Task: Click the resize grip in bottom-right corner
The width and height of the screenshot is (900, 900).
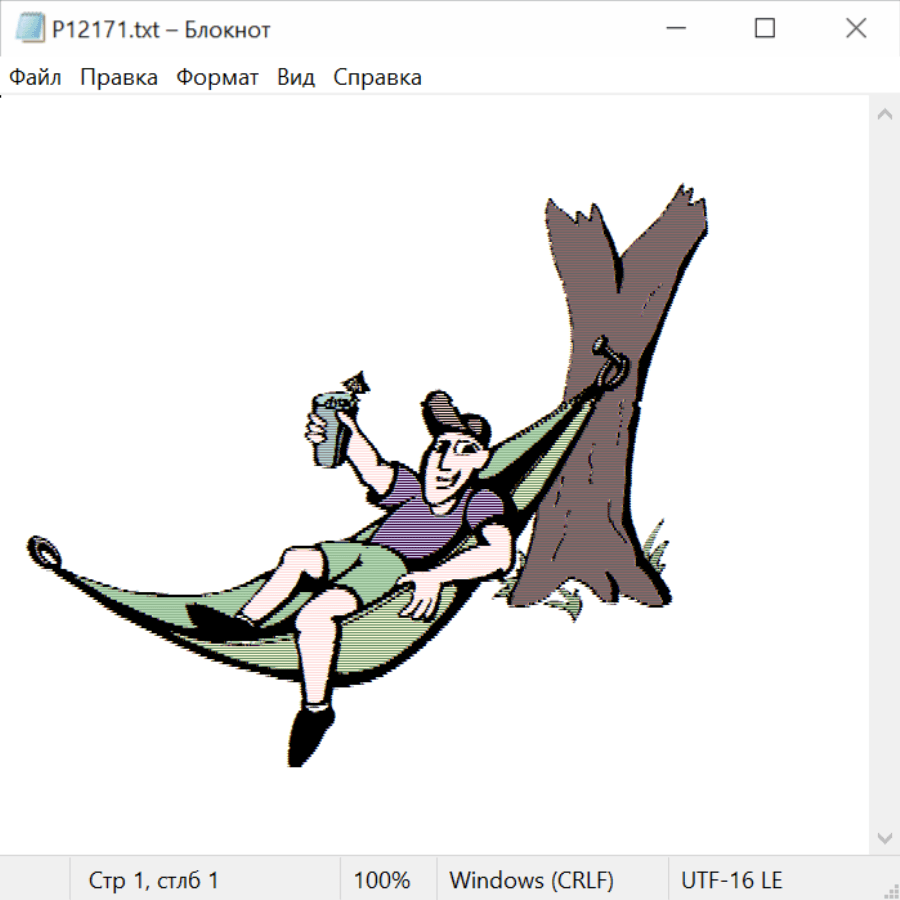Action: pyautogui.click(x=889, y=889)
